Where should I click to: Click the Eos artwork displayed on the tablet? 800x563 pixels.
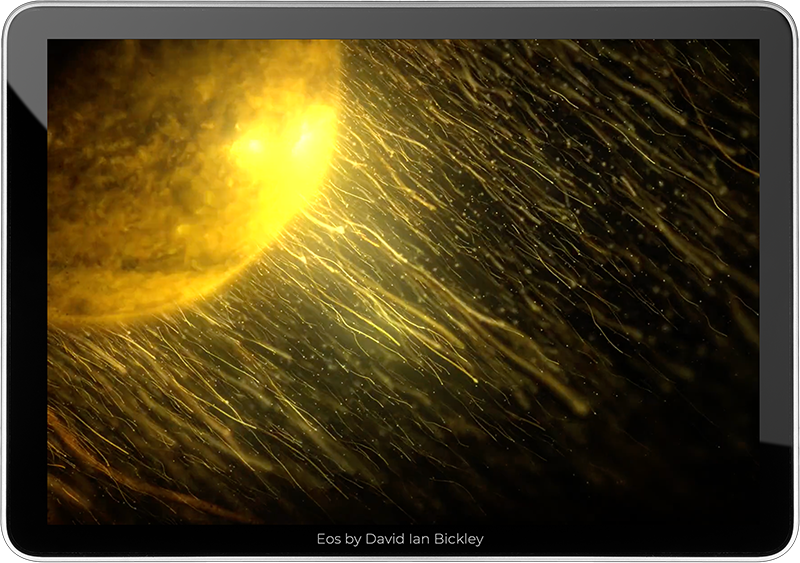click(403, 282)
